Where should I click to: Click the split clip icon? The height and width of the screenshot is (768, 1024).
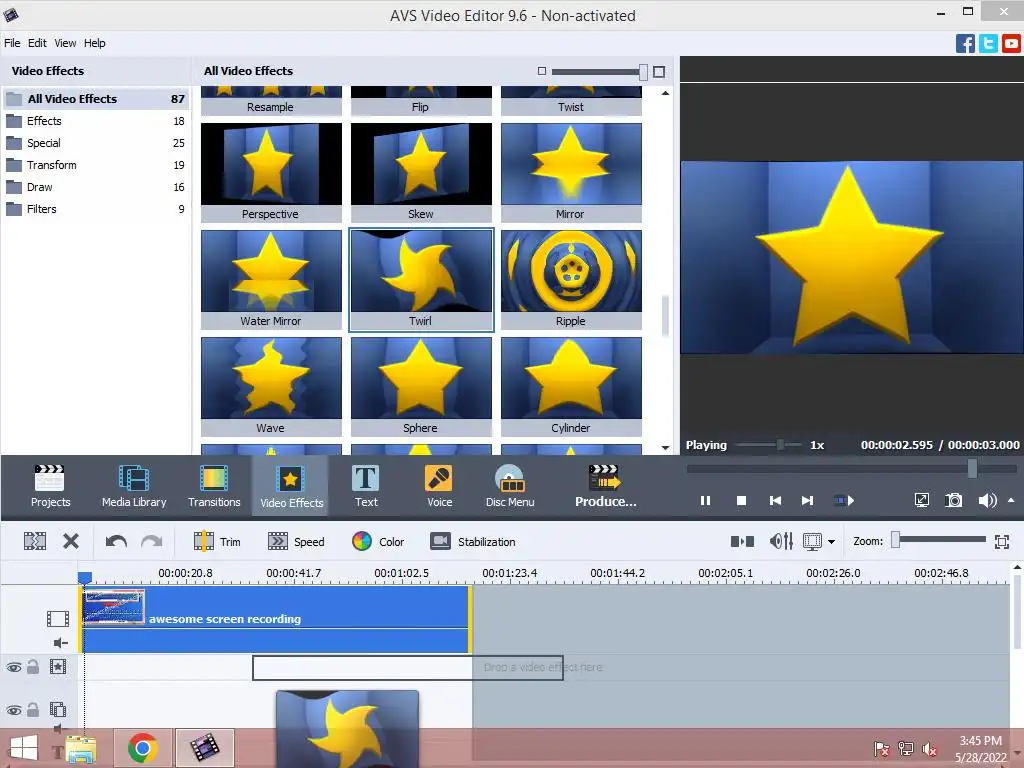[x=35, y=541]
